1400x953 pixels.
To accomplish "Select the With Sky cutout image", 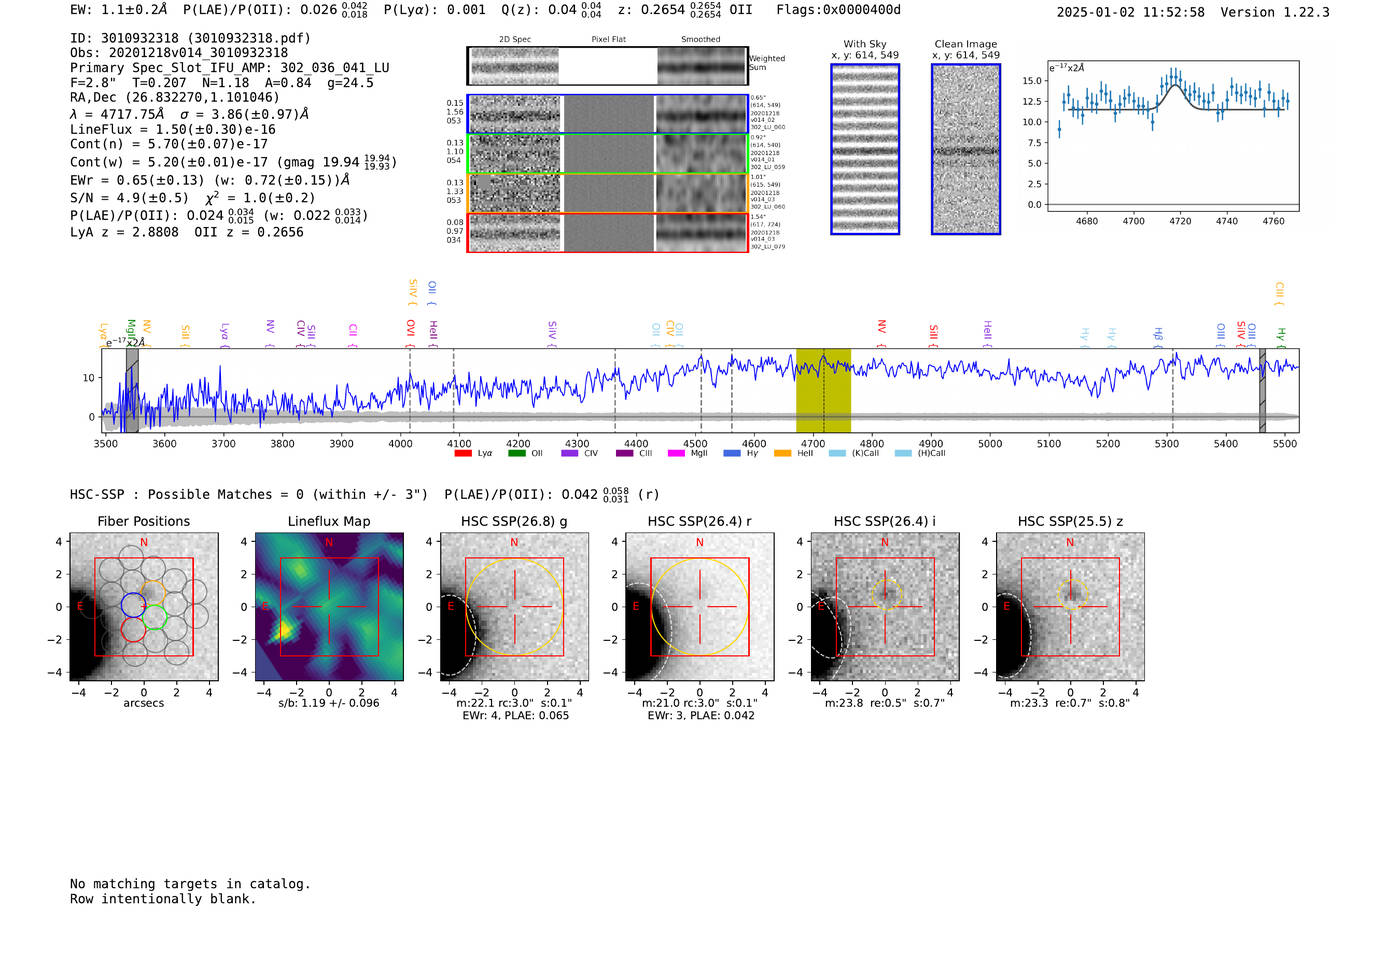I will tap(865, 149).
